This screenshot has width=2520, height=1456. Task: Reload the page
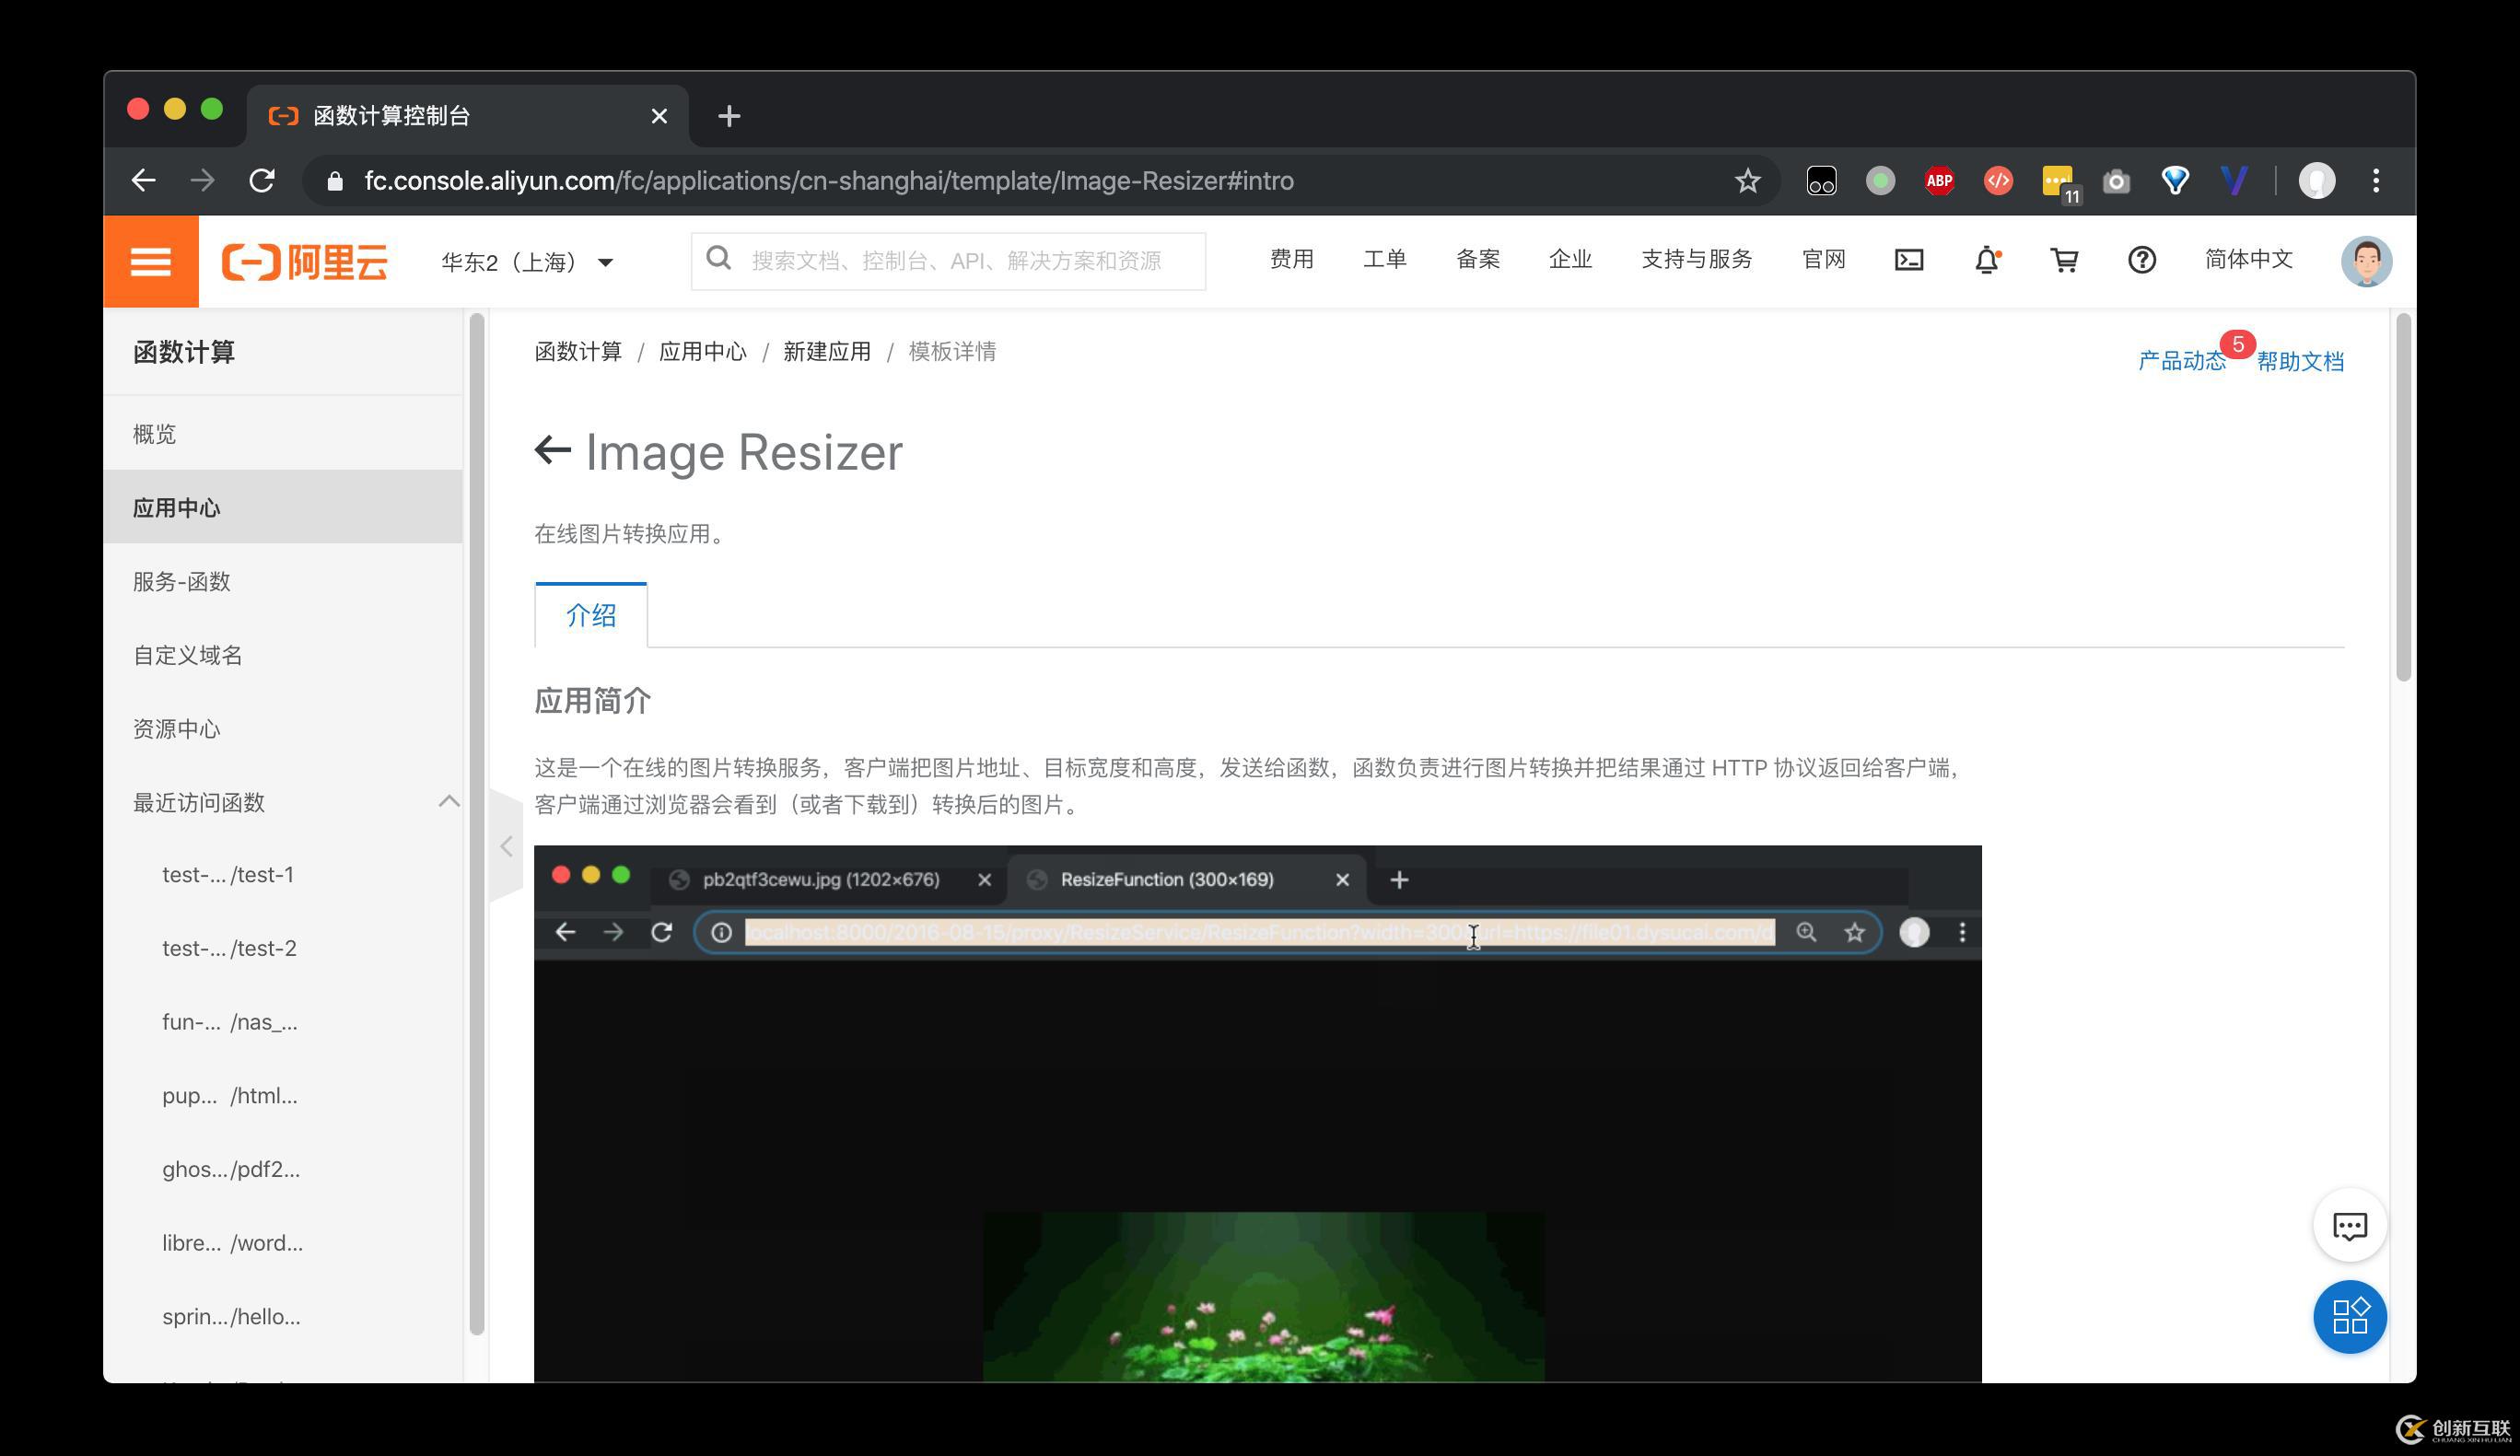pyautogui.click(x=262, y=181)
